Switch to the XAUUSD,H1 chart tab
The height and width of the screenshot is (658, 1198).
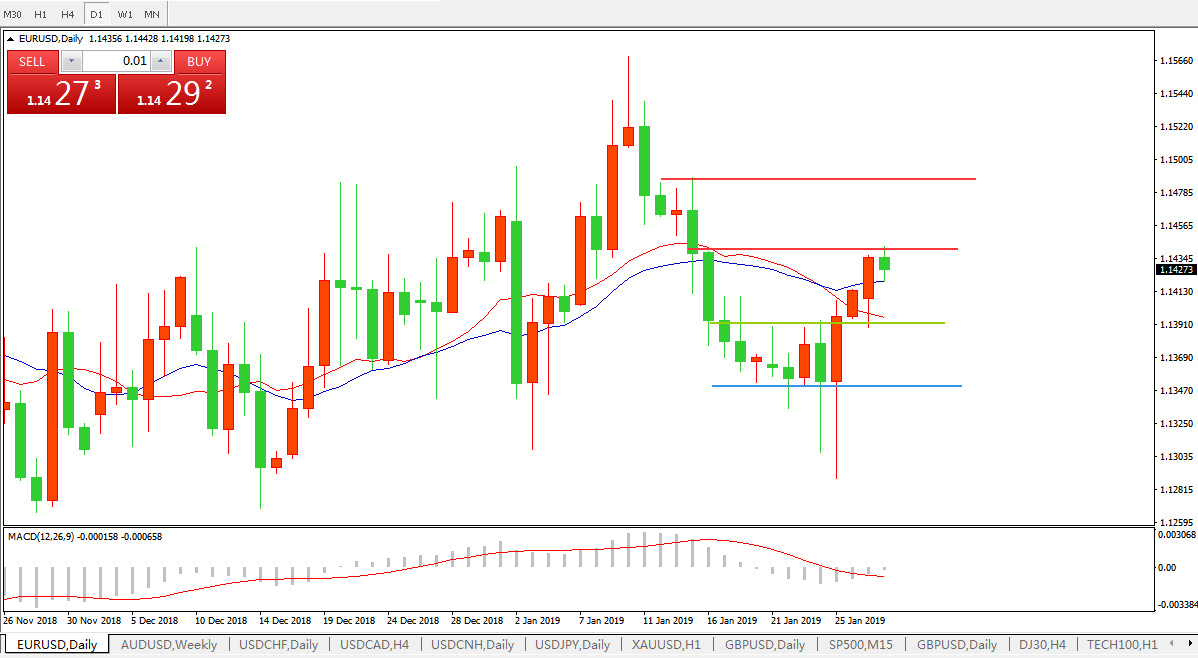pos(666,645)
